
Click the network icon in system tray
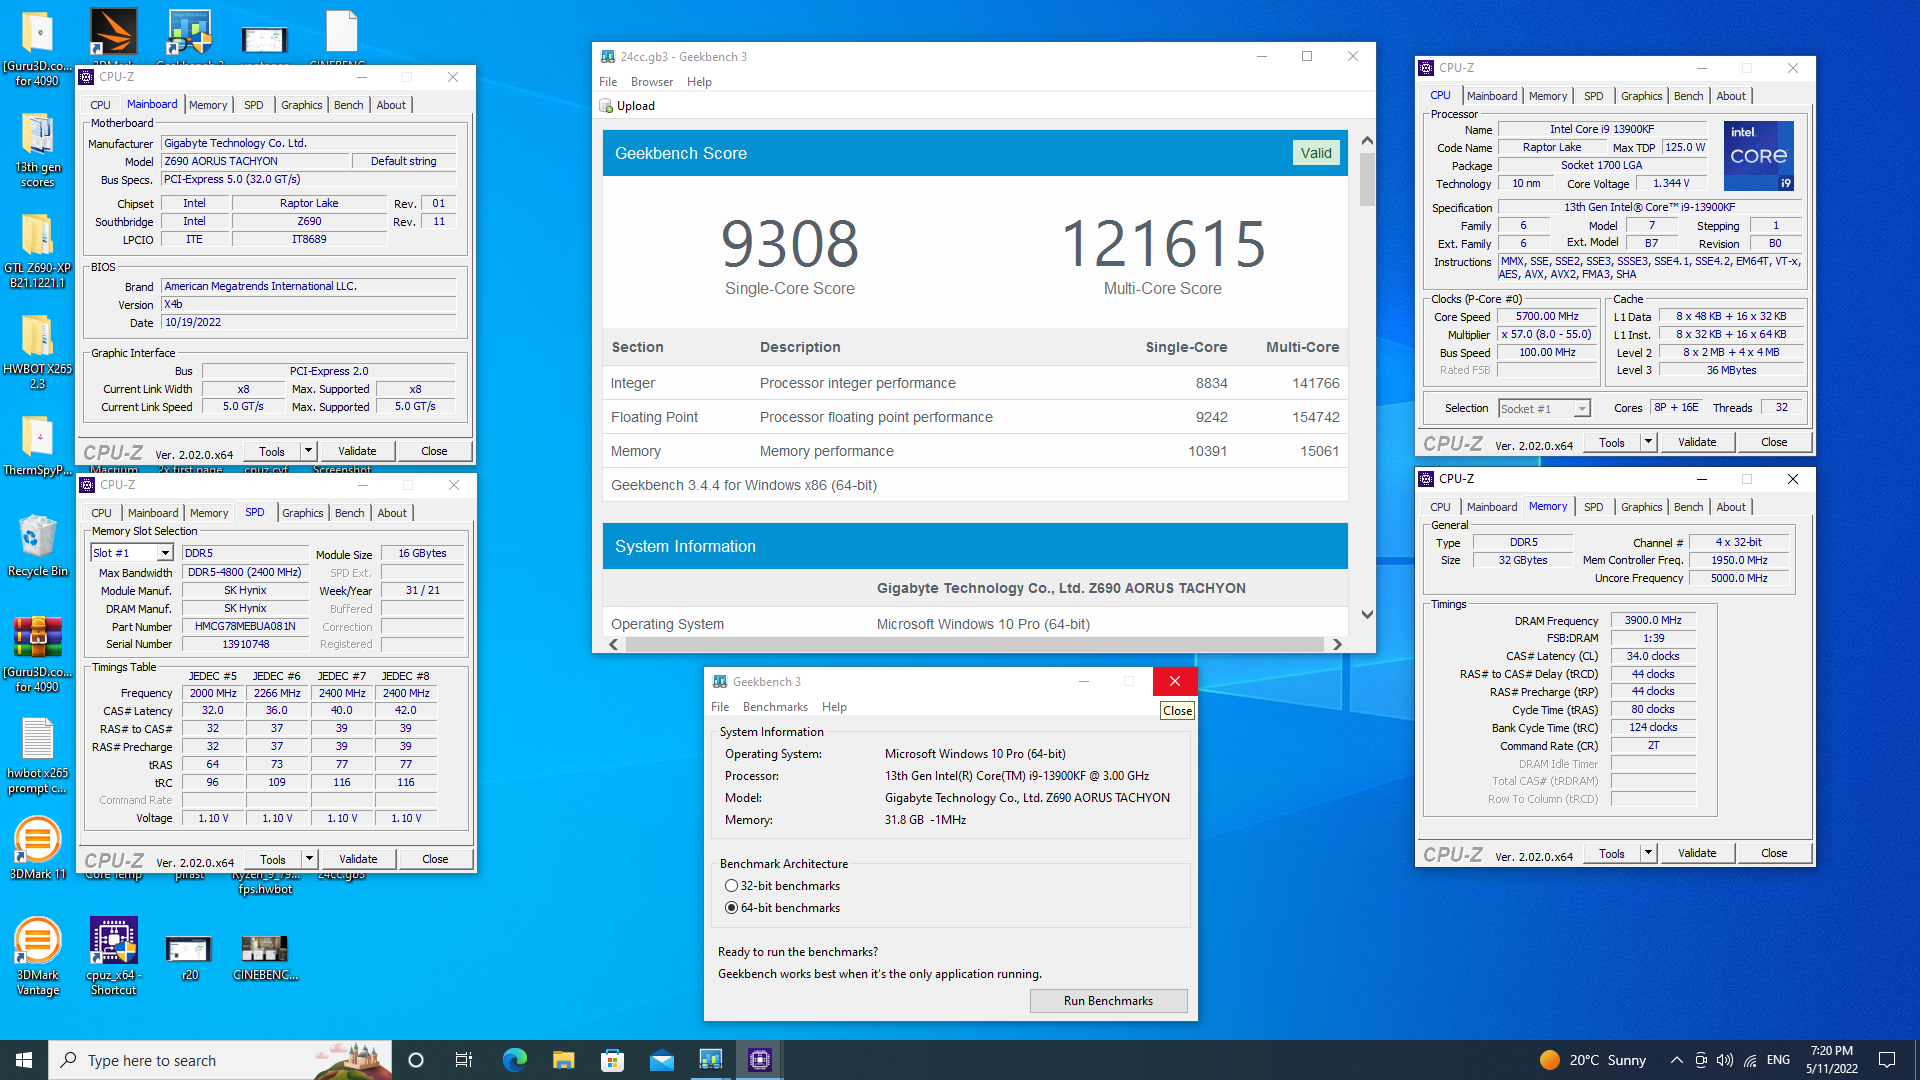point(1750,1060)
